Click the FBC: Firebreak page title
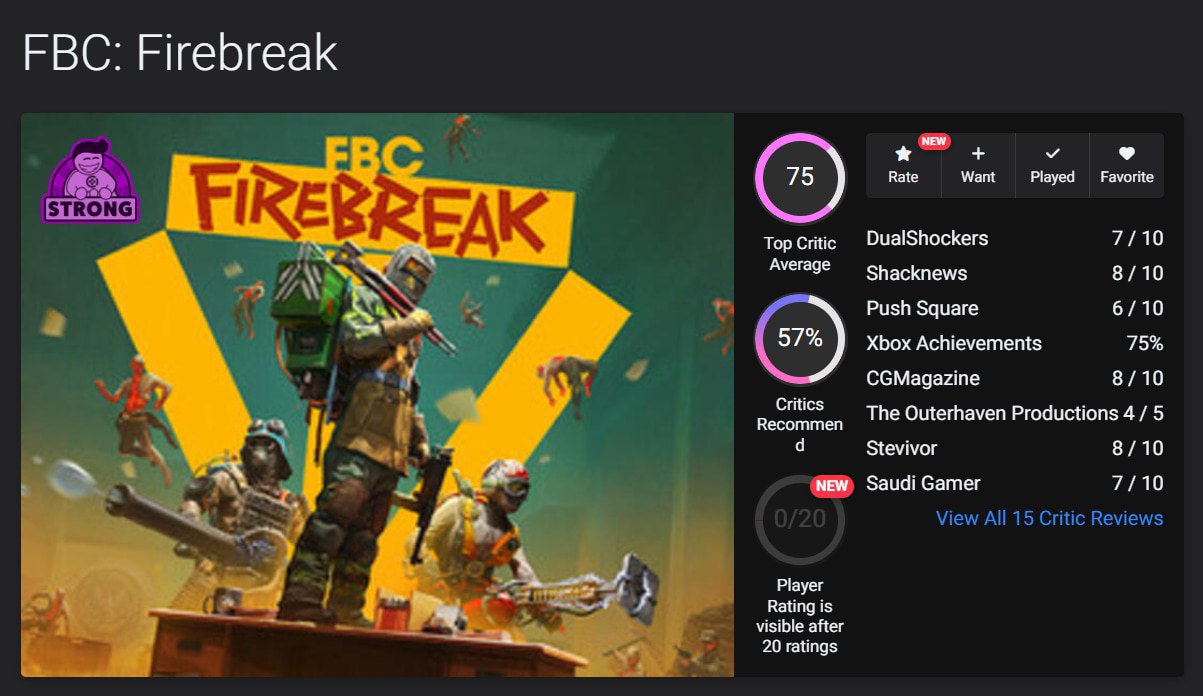The height and width of the screenshot is (696, 1203). point(180,52)
